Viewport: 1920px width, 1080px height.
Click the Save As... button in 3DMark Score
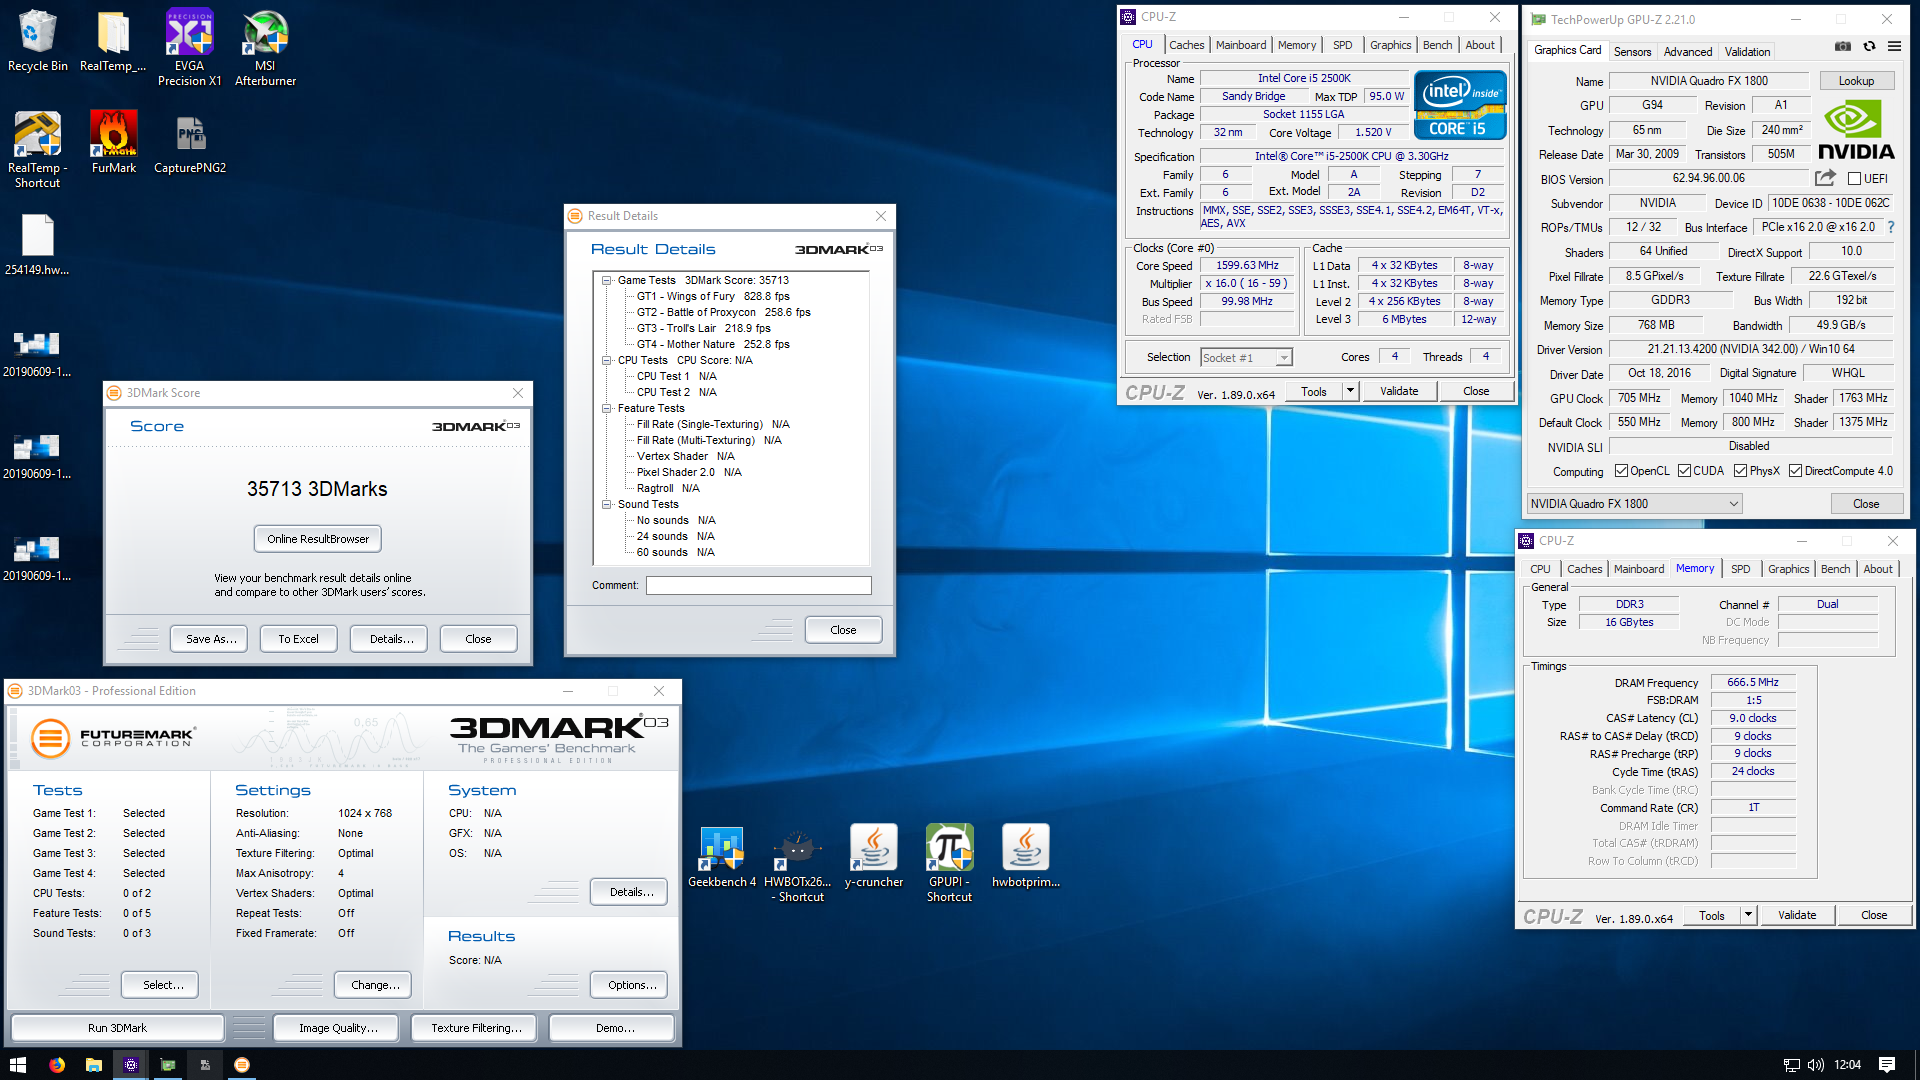(x=211, y=639)
